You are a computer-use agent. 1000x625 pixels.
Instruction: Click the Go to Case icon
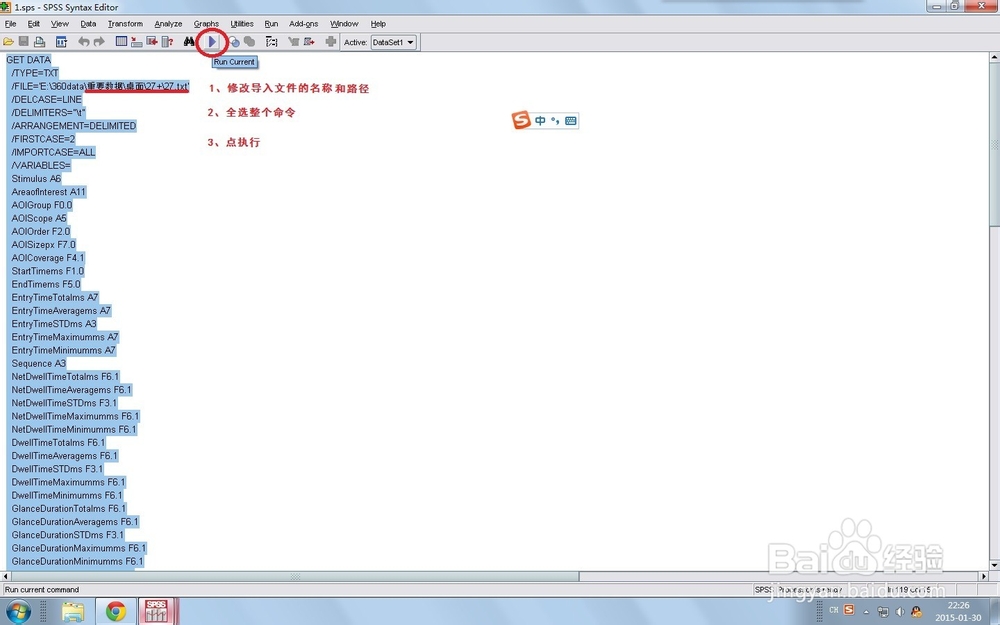pos(136,42)
